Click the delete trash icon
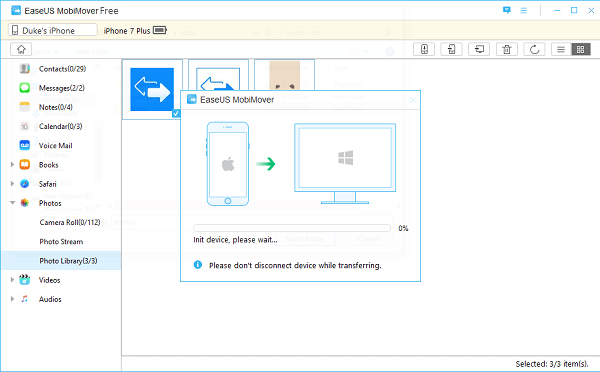The width and height of the screenshot is (600, 372). point(507,49)
